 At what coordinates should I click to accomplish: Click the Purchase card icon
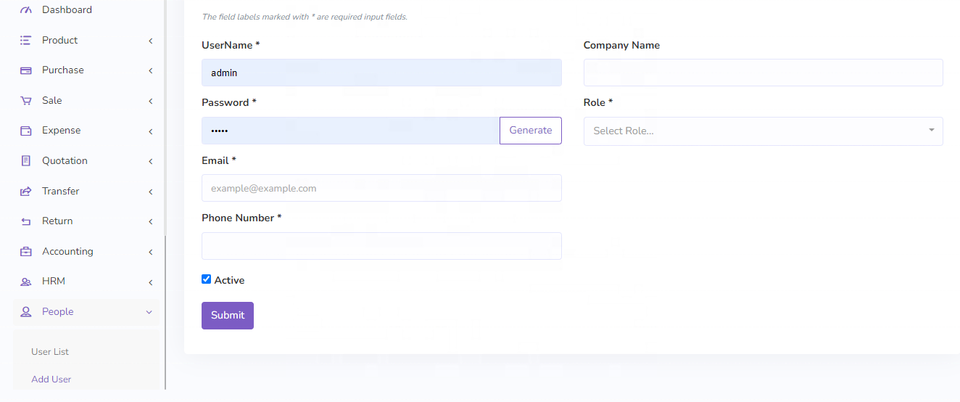[x=26, y=70]
